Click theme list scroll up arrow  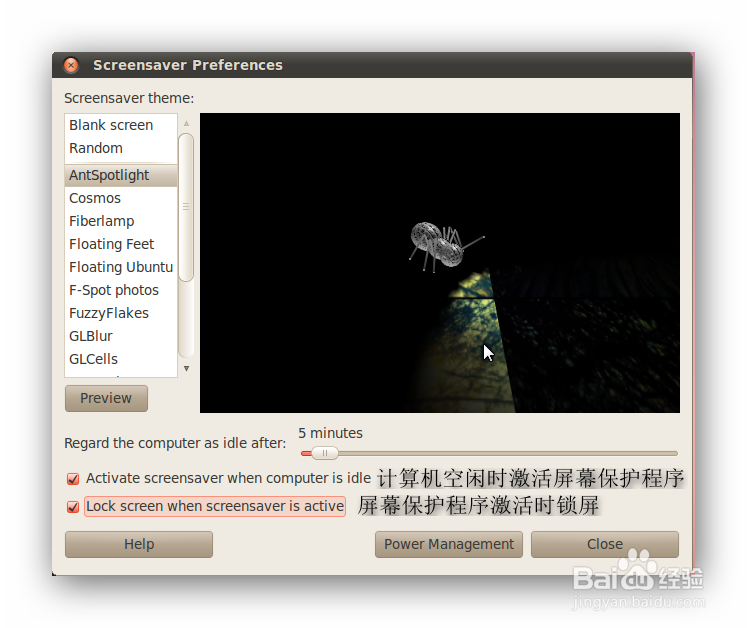[x=186, y=123]
